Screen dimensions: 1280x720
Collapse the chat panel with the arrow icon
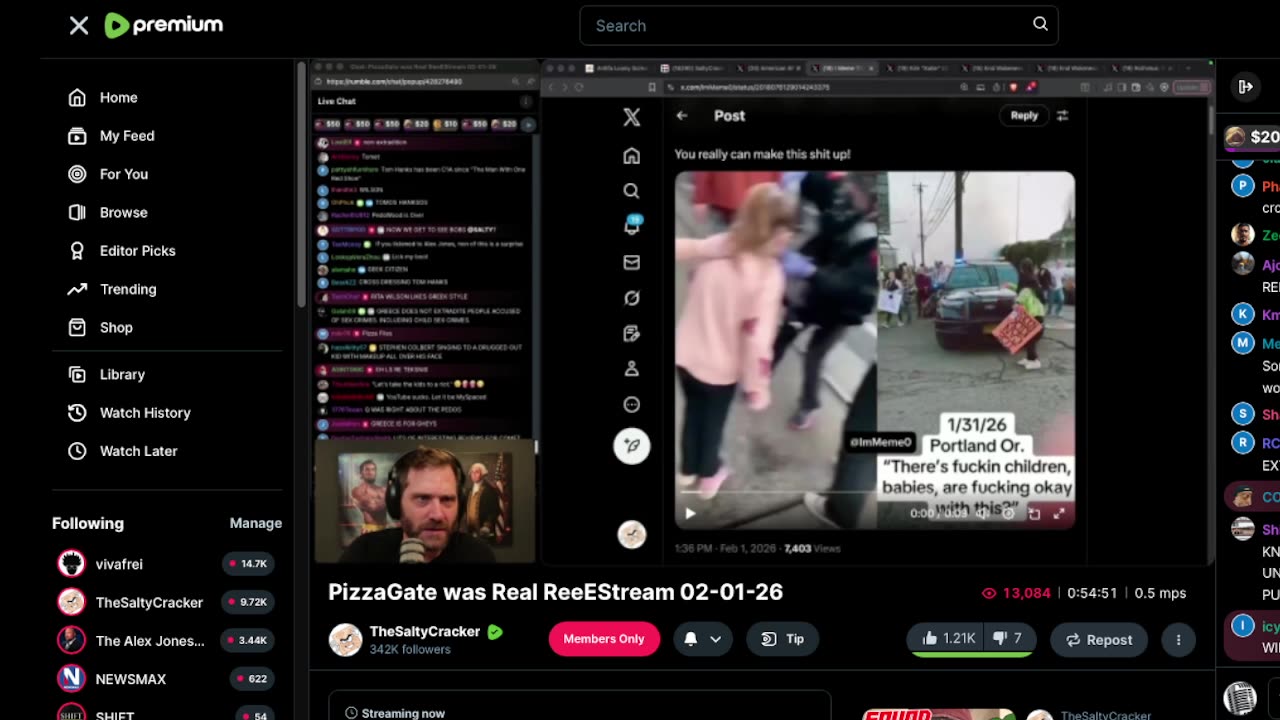pos(1245,87)
